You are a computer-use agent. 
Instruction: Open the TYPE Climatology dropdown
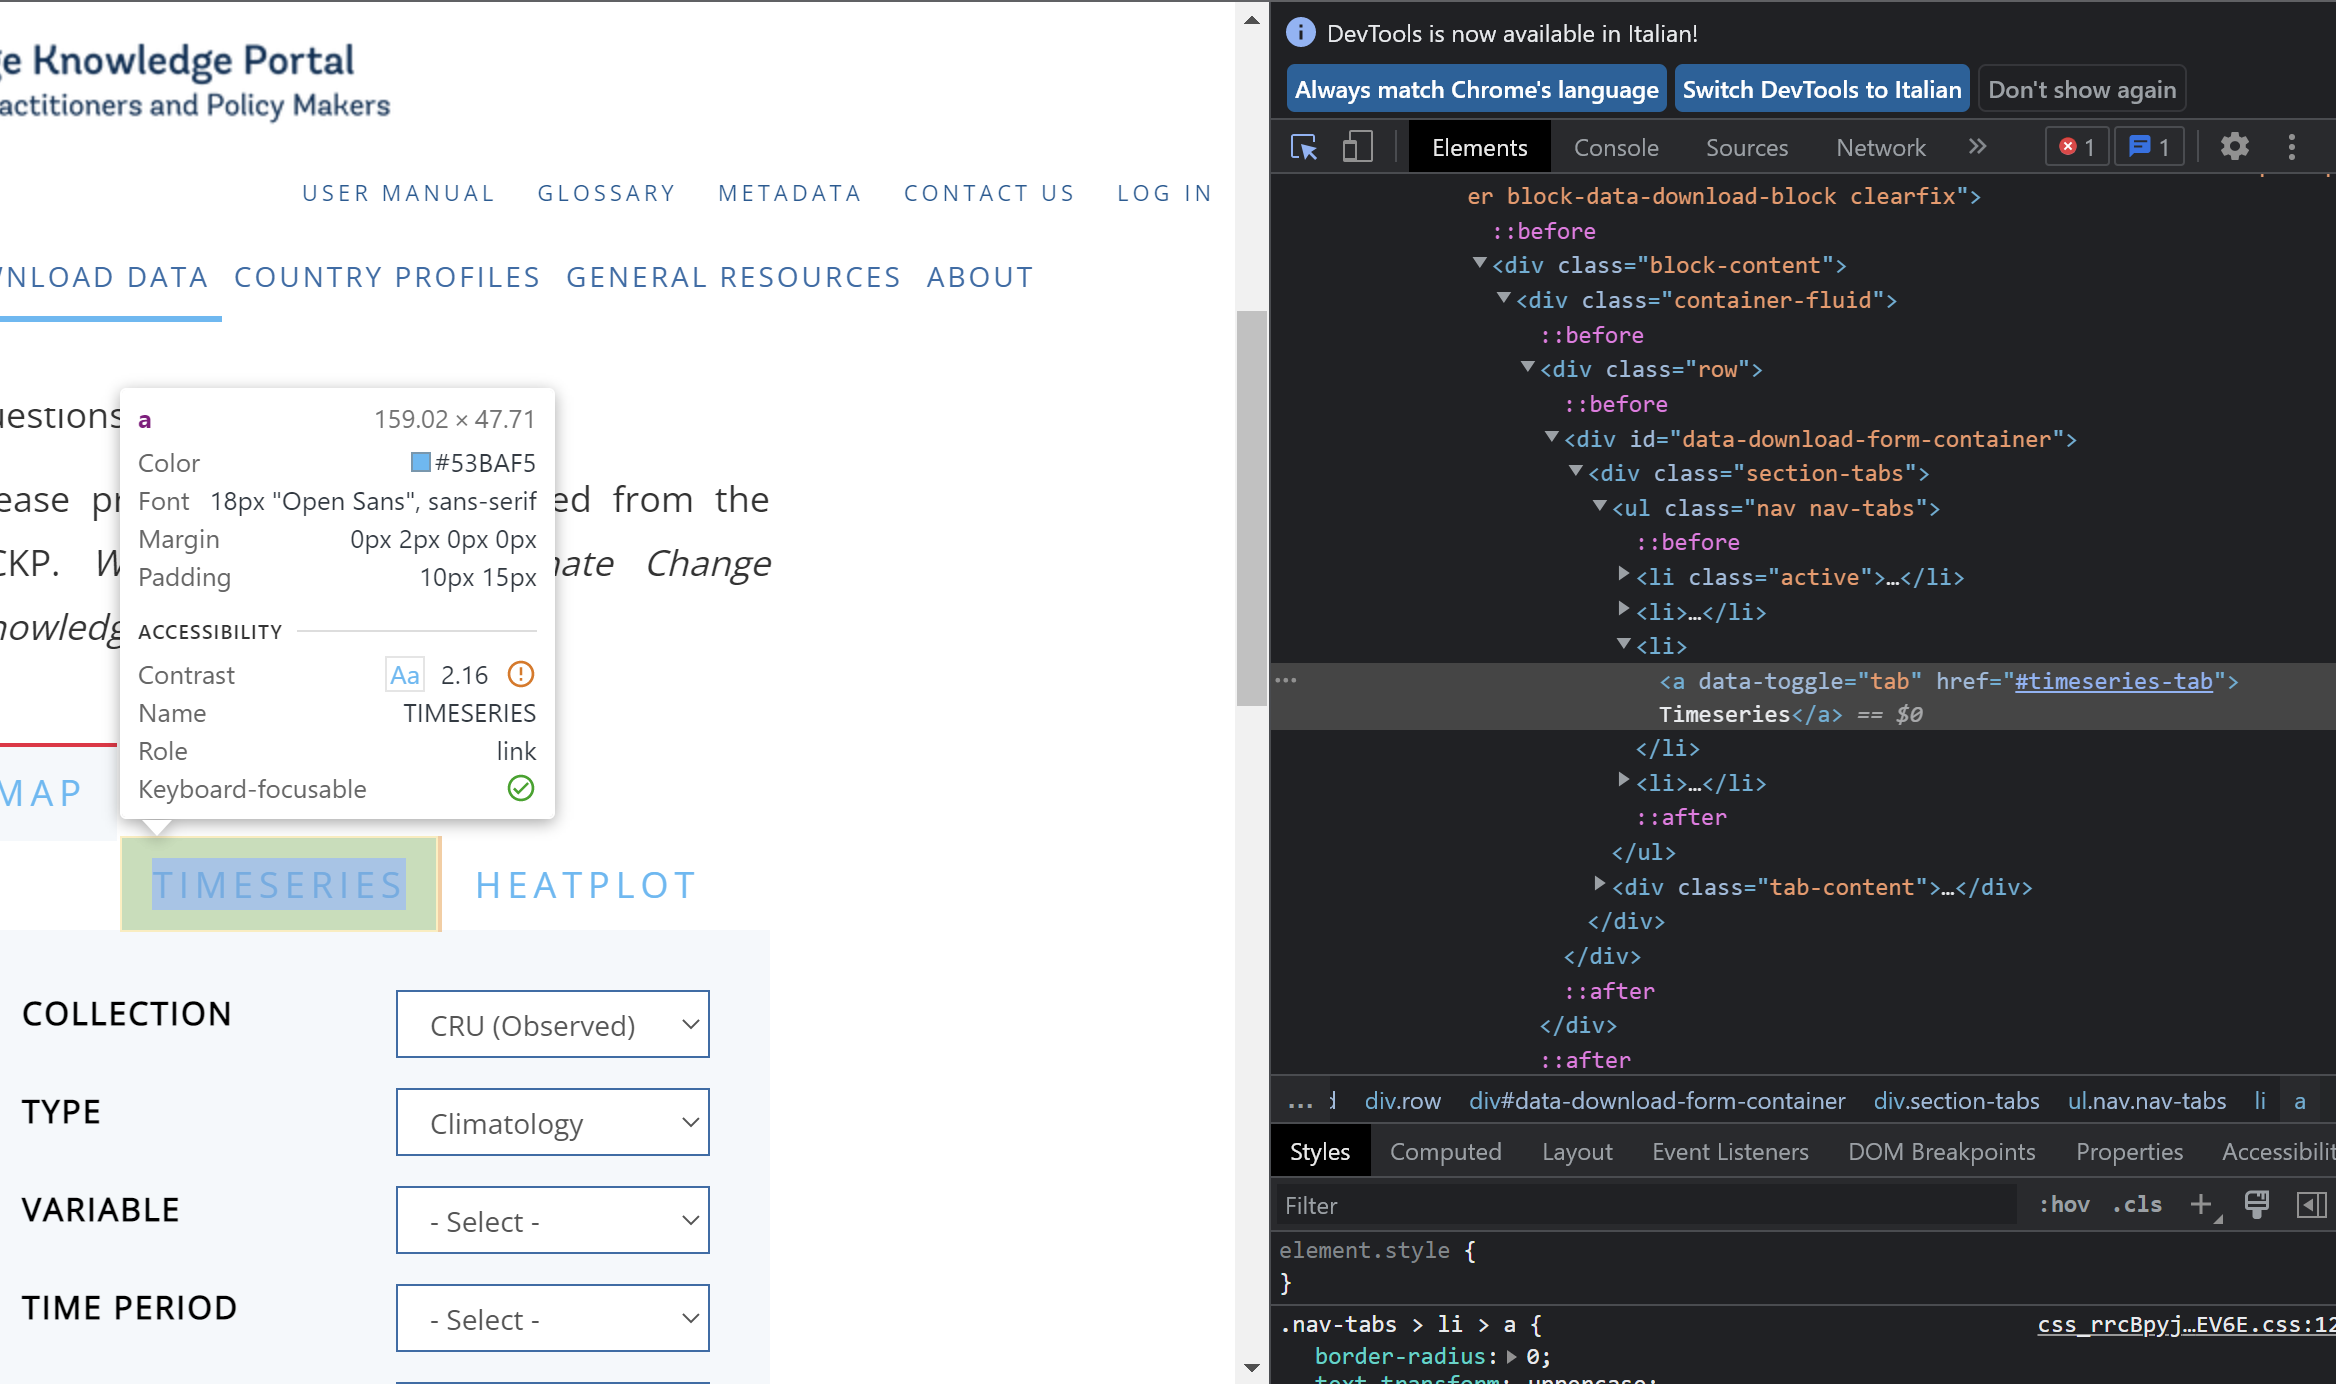point(554,1124)
